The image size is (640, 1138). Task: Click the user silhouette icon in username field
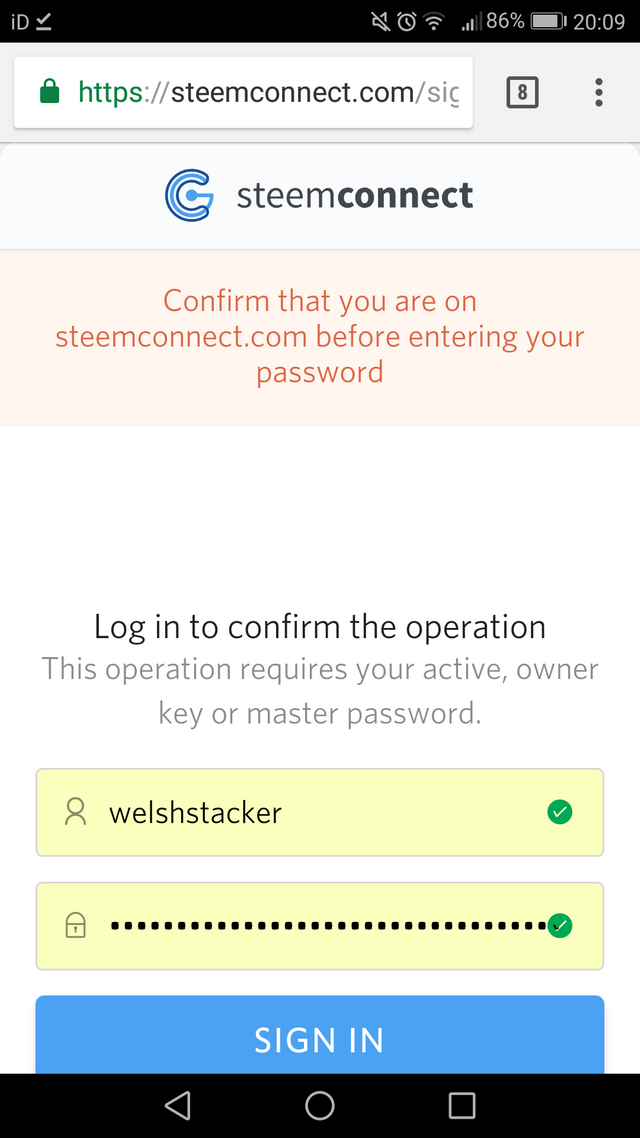coord(75,812)
